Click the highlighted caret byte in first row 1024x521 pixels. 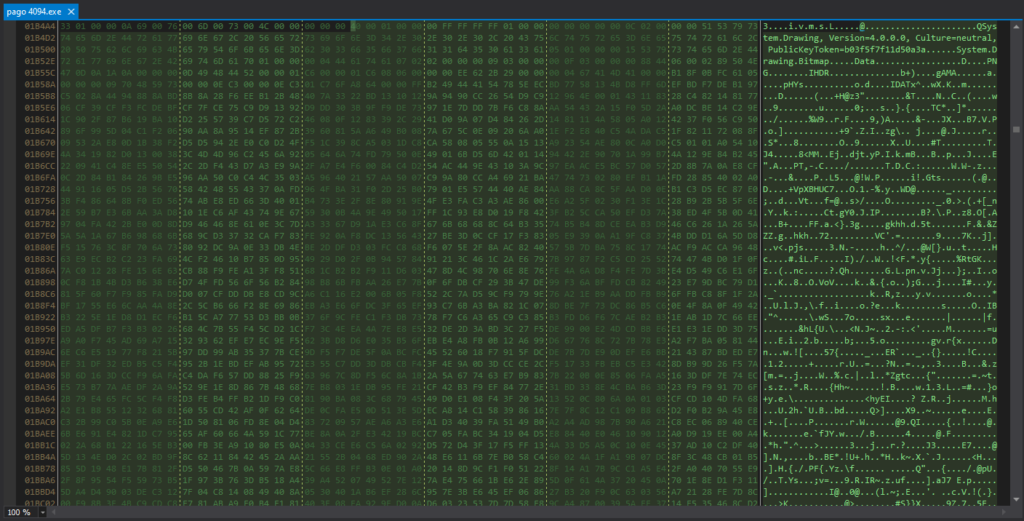tap(354, 26)
